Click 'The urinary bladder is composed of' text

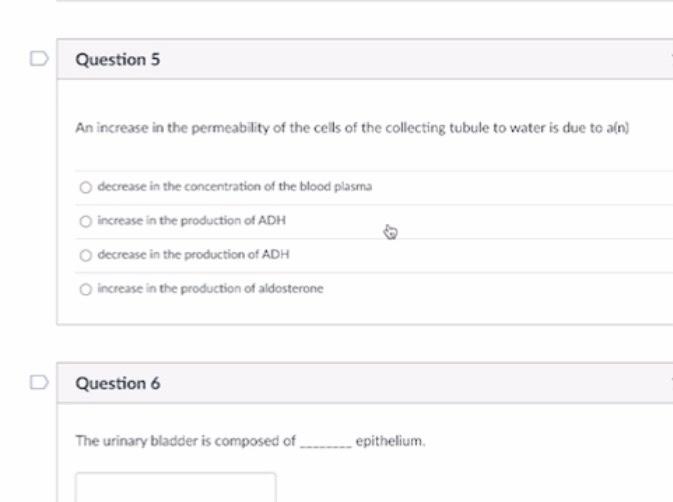(x=186, y=440)
